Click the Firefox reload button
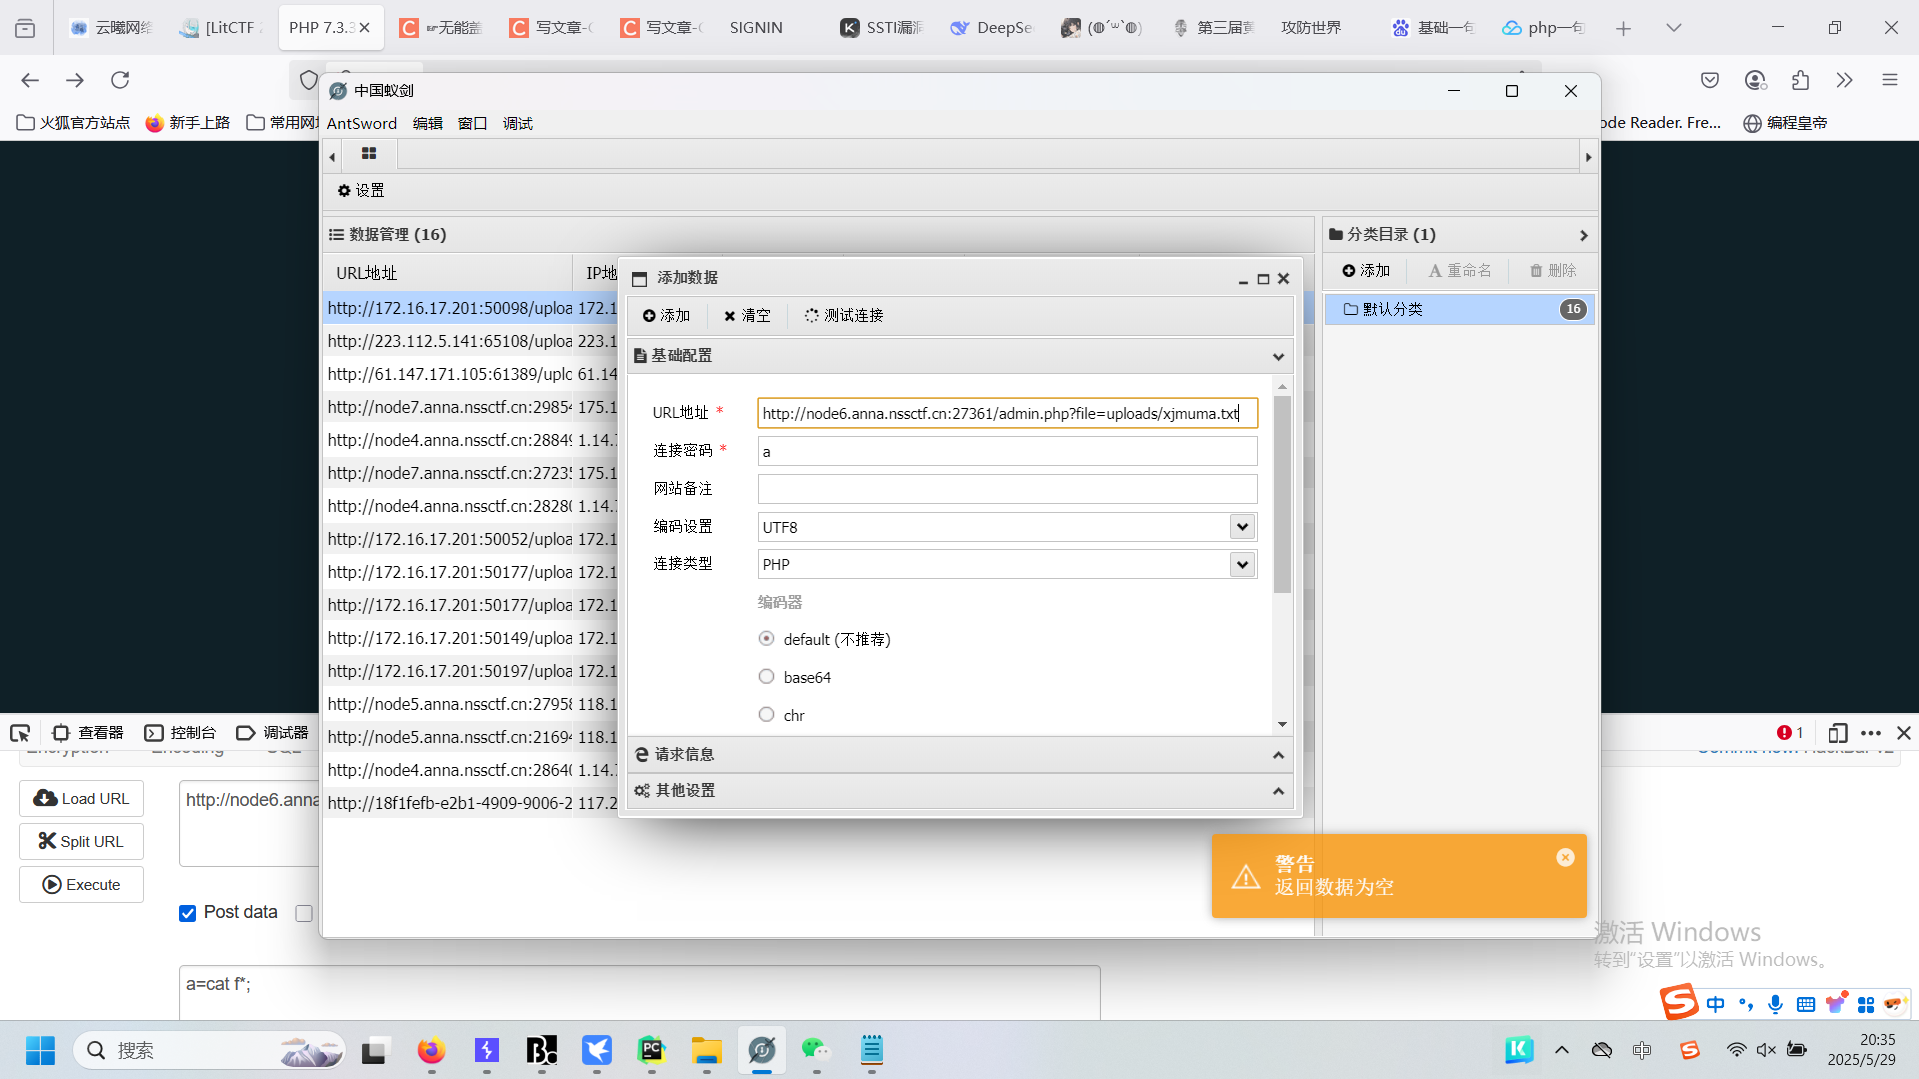This screenshot has width=1919, height=1079. coord(120,80)
